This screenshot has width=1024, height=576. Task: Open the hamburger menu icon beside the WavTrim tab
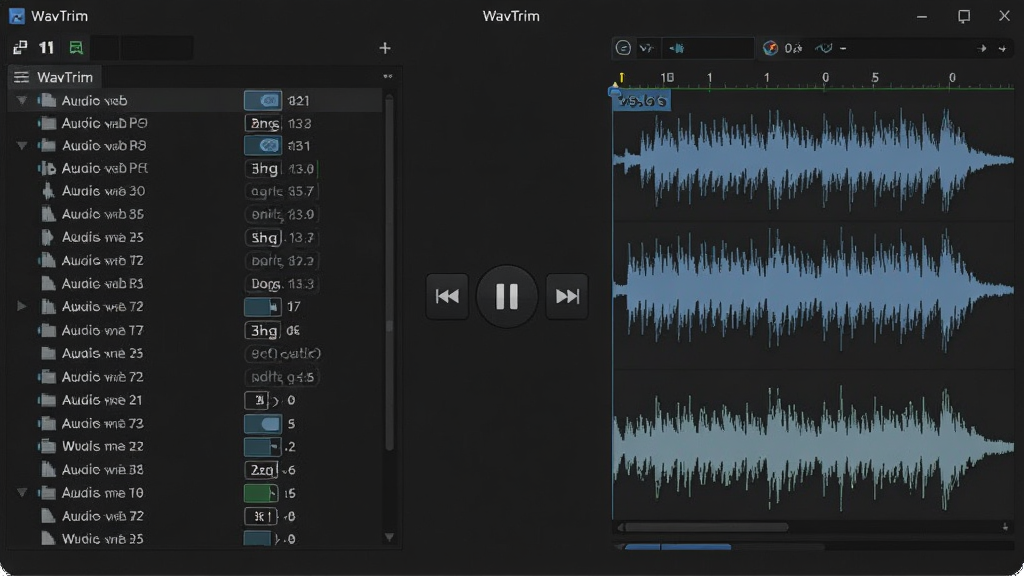(x=22, y=77)
